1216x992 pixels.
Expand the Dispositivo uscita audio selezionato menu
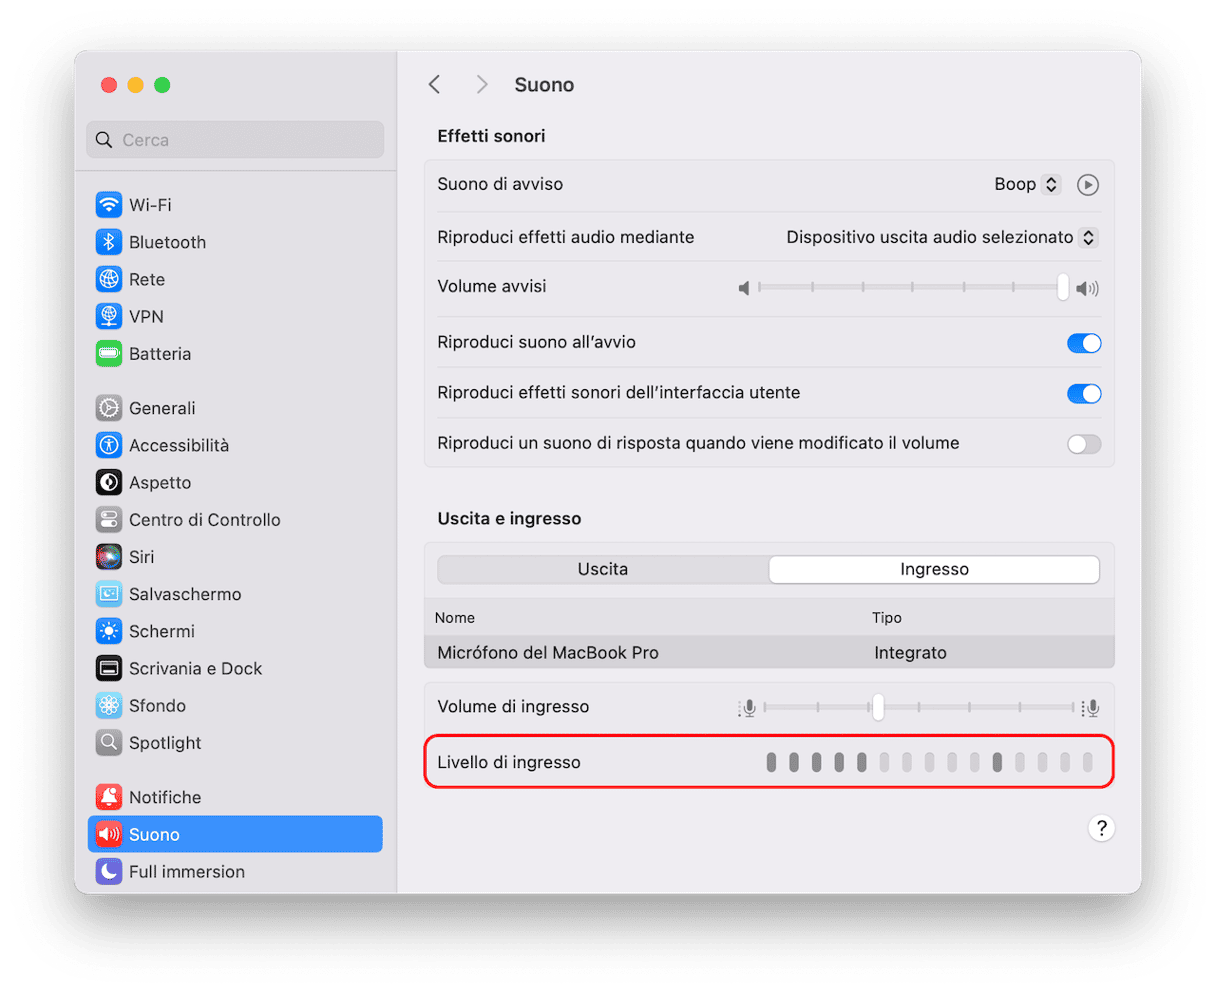[x=941, y=237]
